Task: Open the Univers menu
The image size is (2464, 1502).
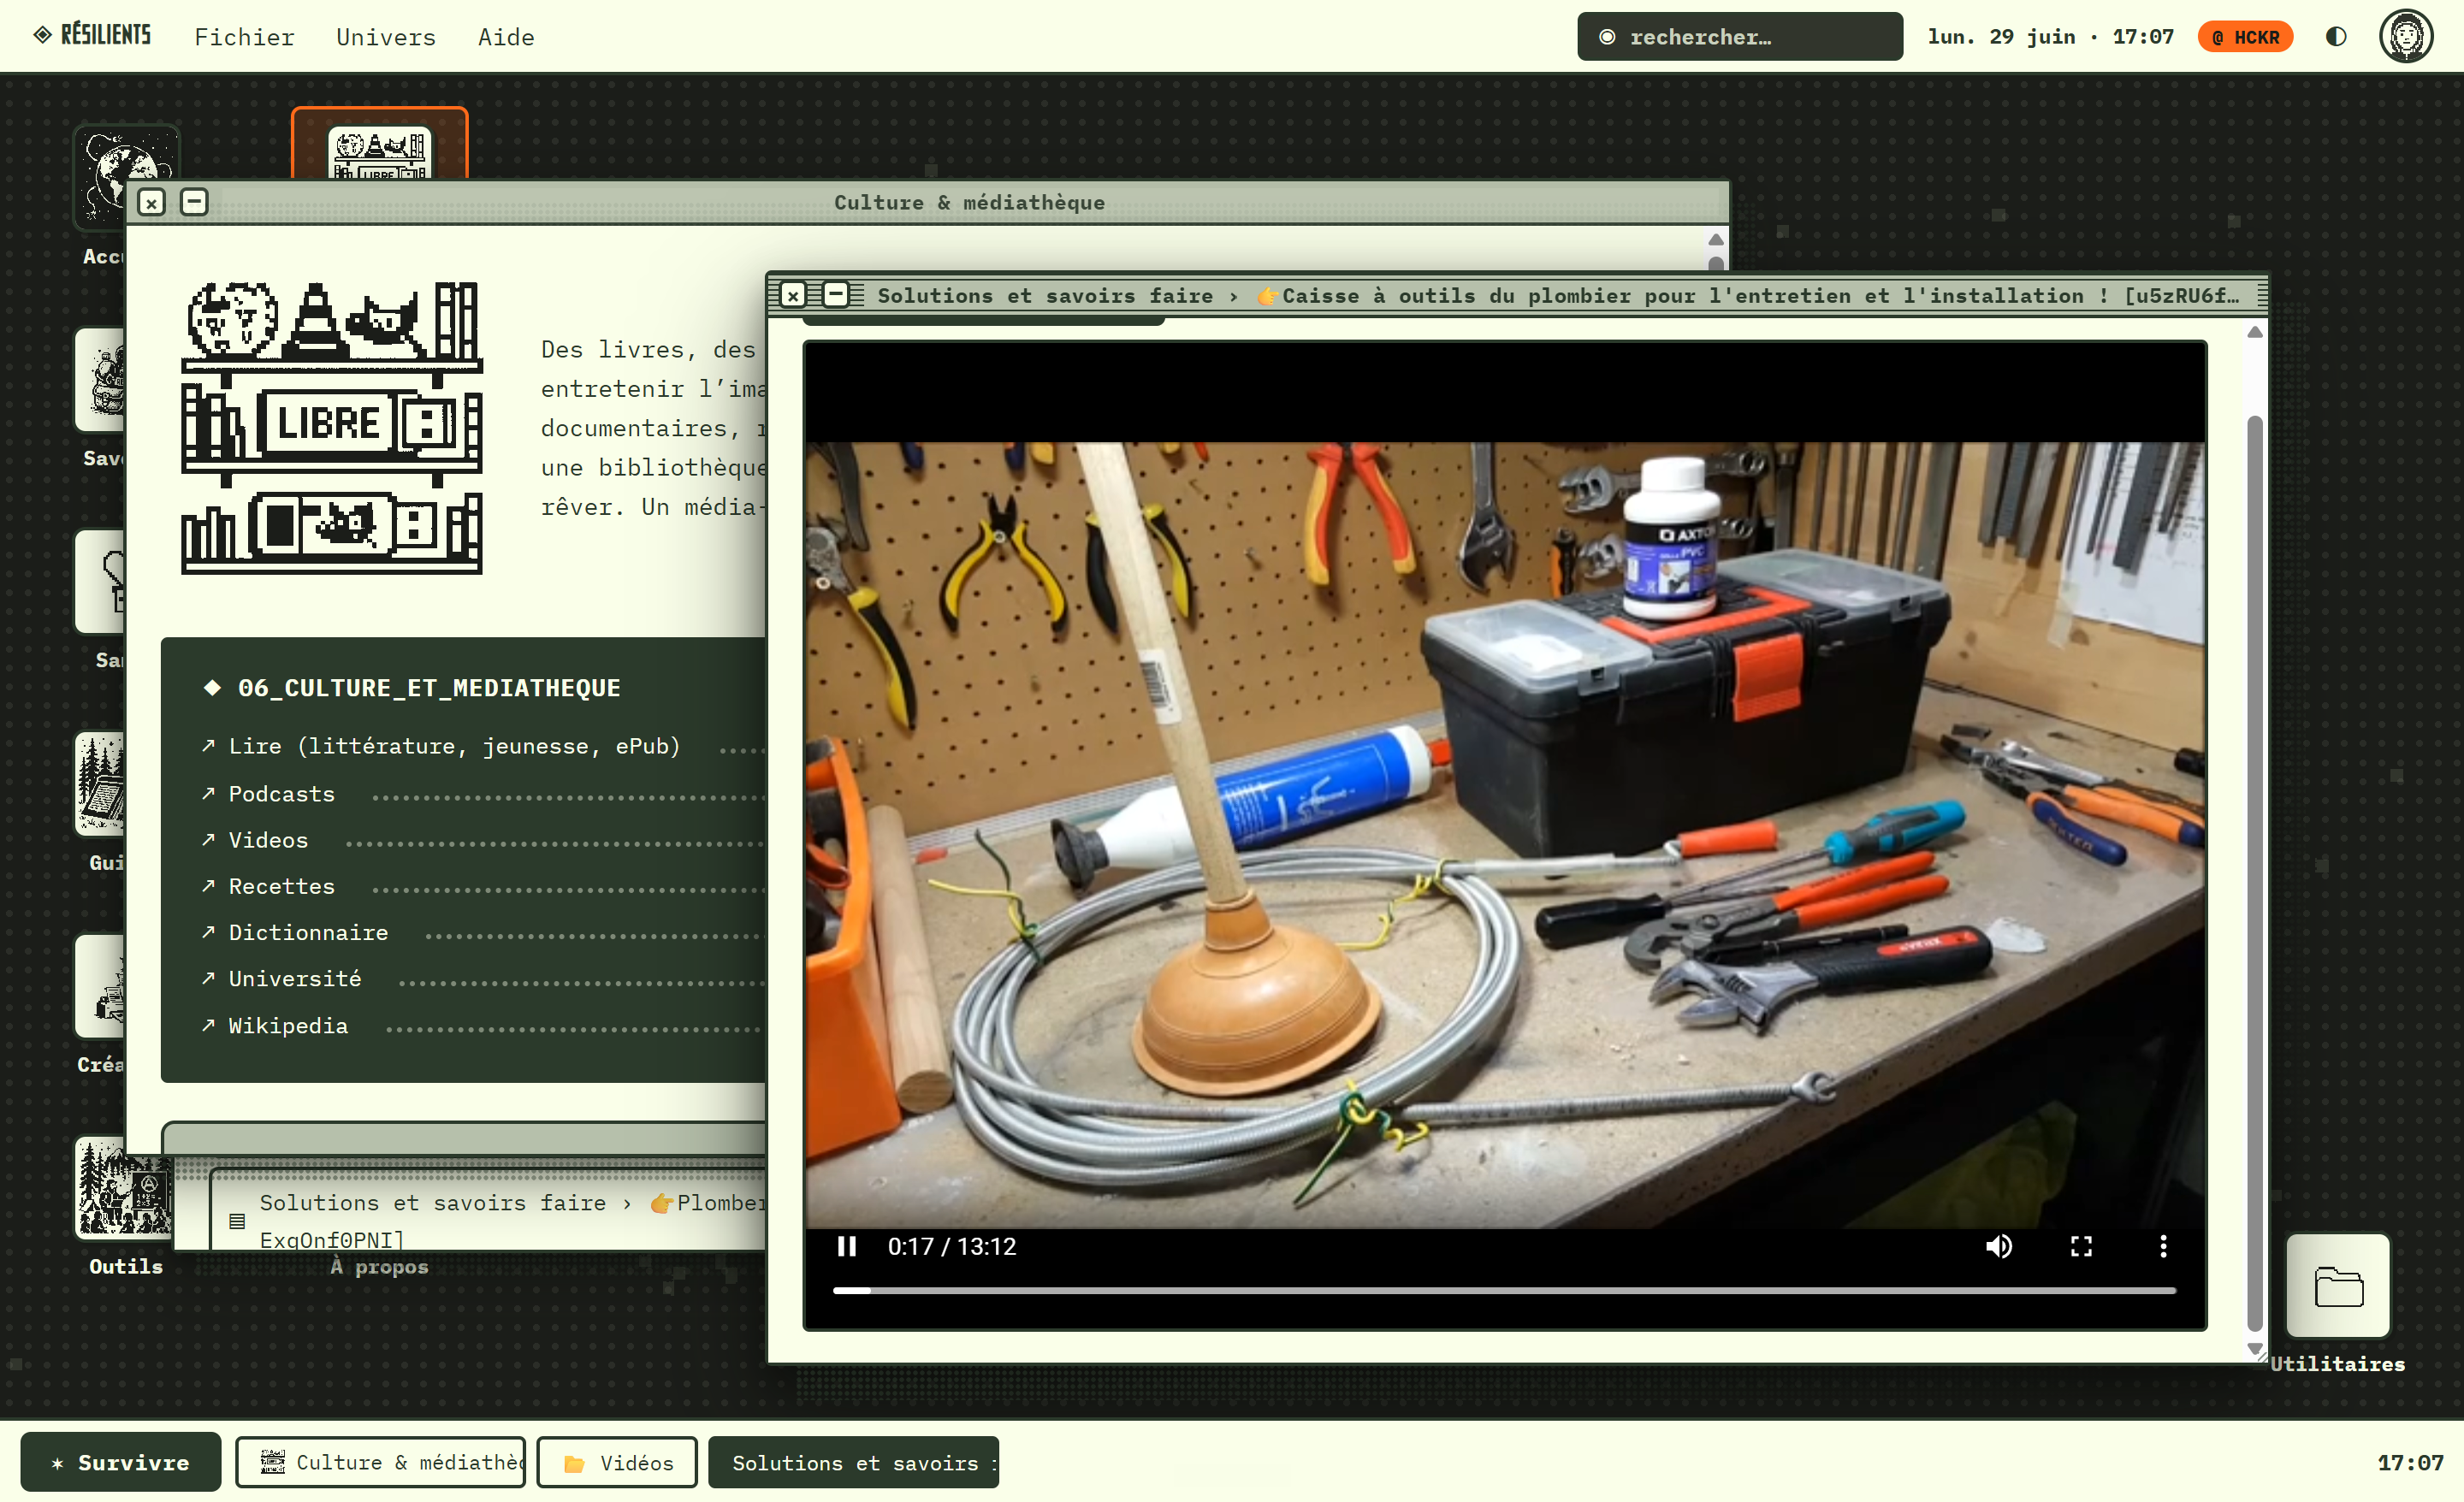Action: pos(386,37)
